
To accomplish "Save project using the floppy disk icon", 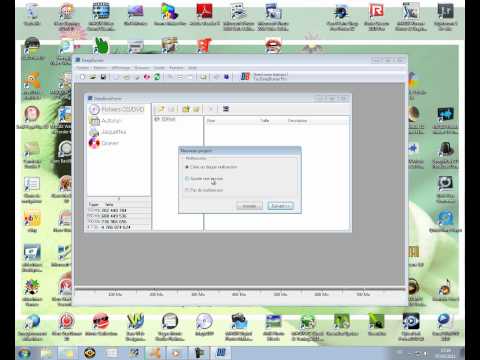I will (103, 77).
